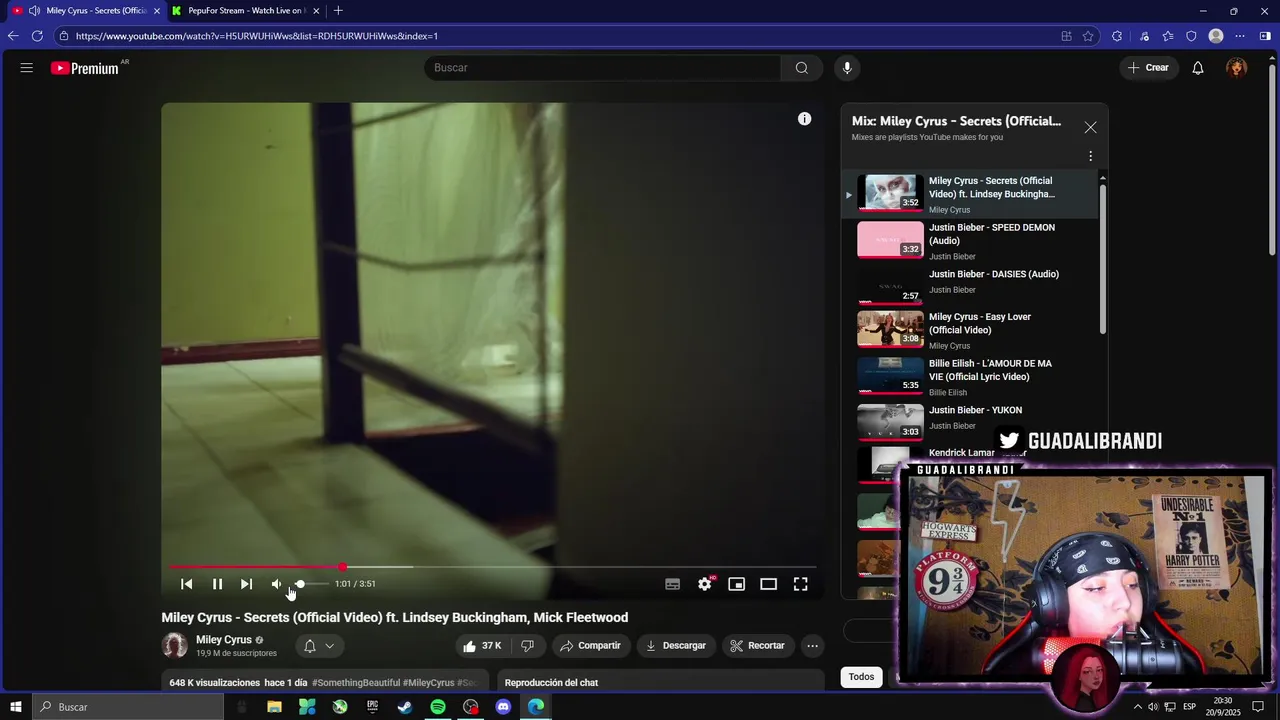Dislike the video
This screenshot has height=720, width=1280.
tap(527, 646)
